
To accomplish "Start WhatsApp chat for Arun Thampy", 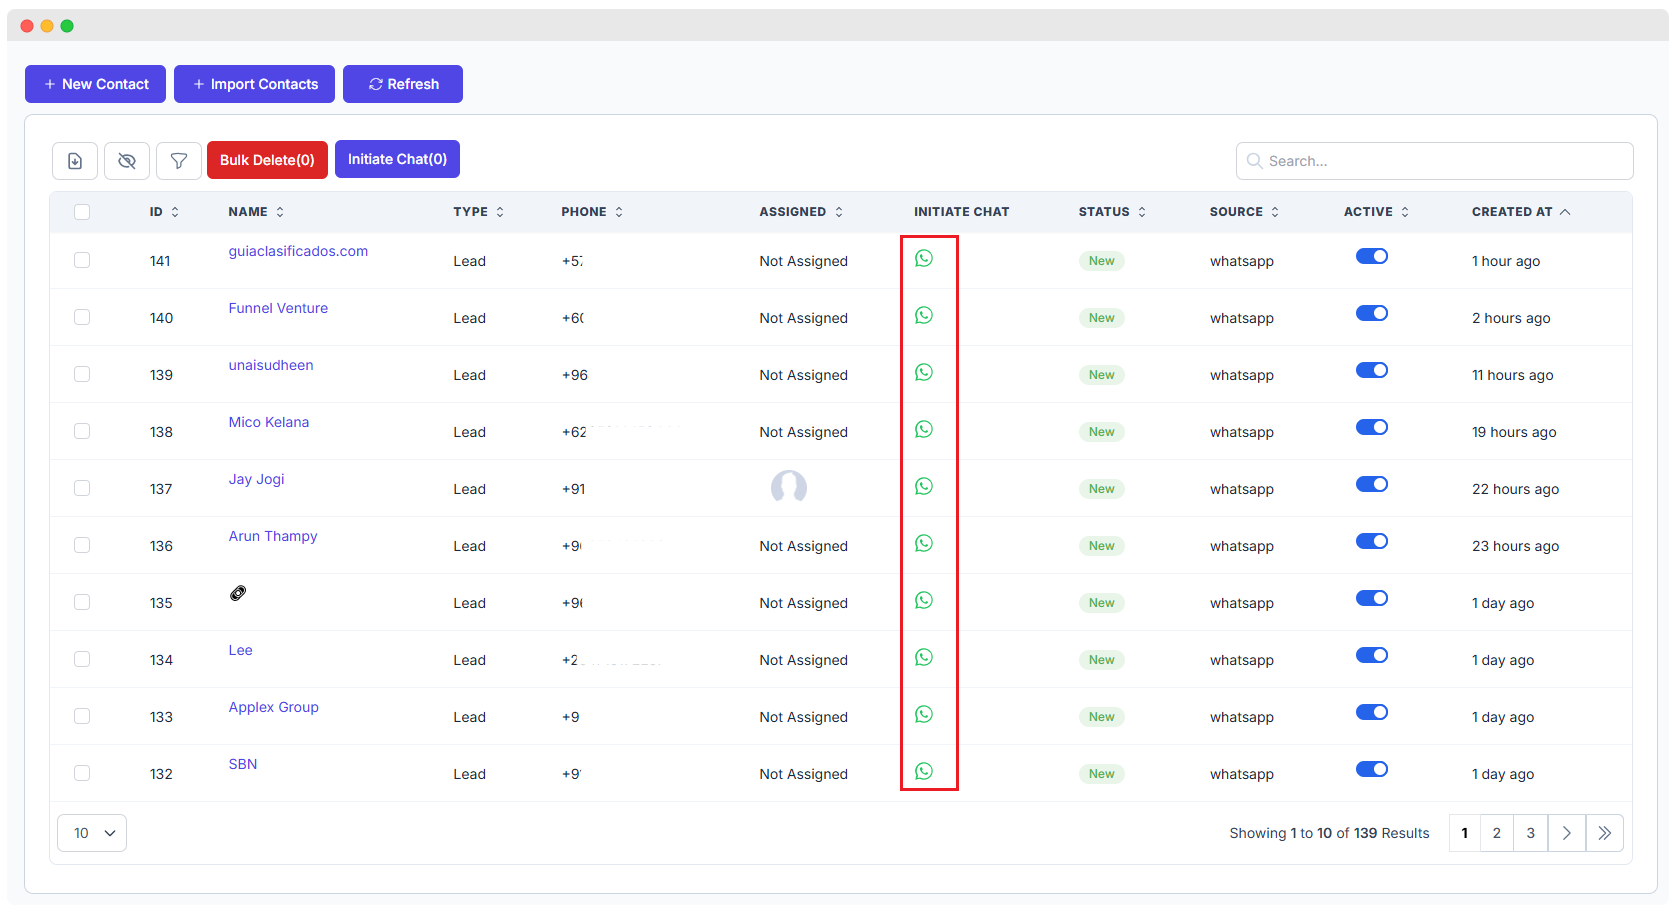I will (x=924, y=543).
